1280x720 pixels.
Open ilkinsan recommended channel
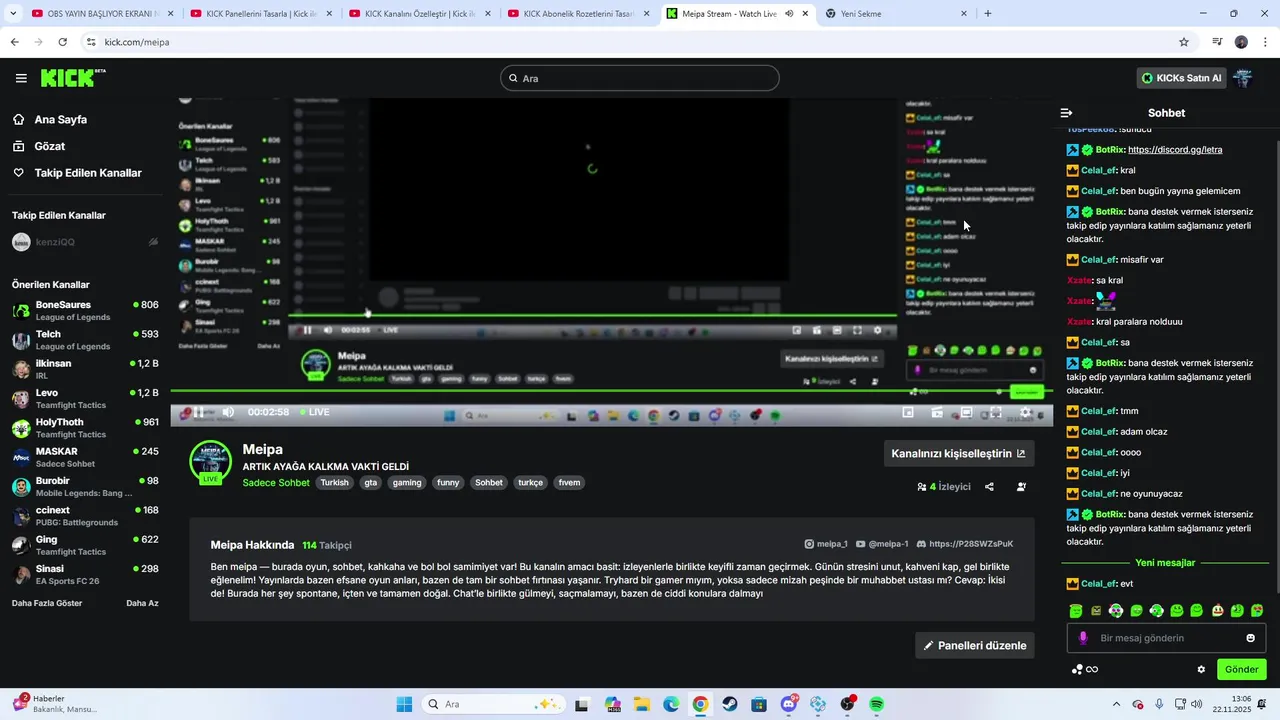[x=85, y=369]
